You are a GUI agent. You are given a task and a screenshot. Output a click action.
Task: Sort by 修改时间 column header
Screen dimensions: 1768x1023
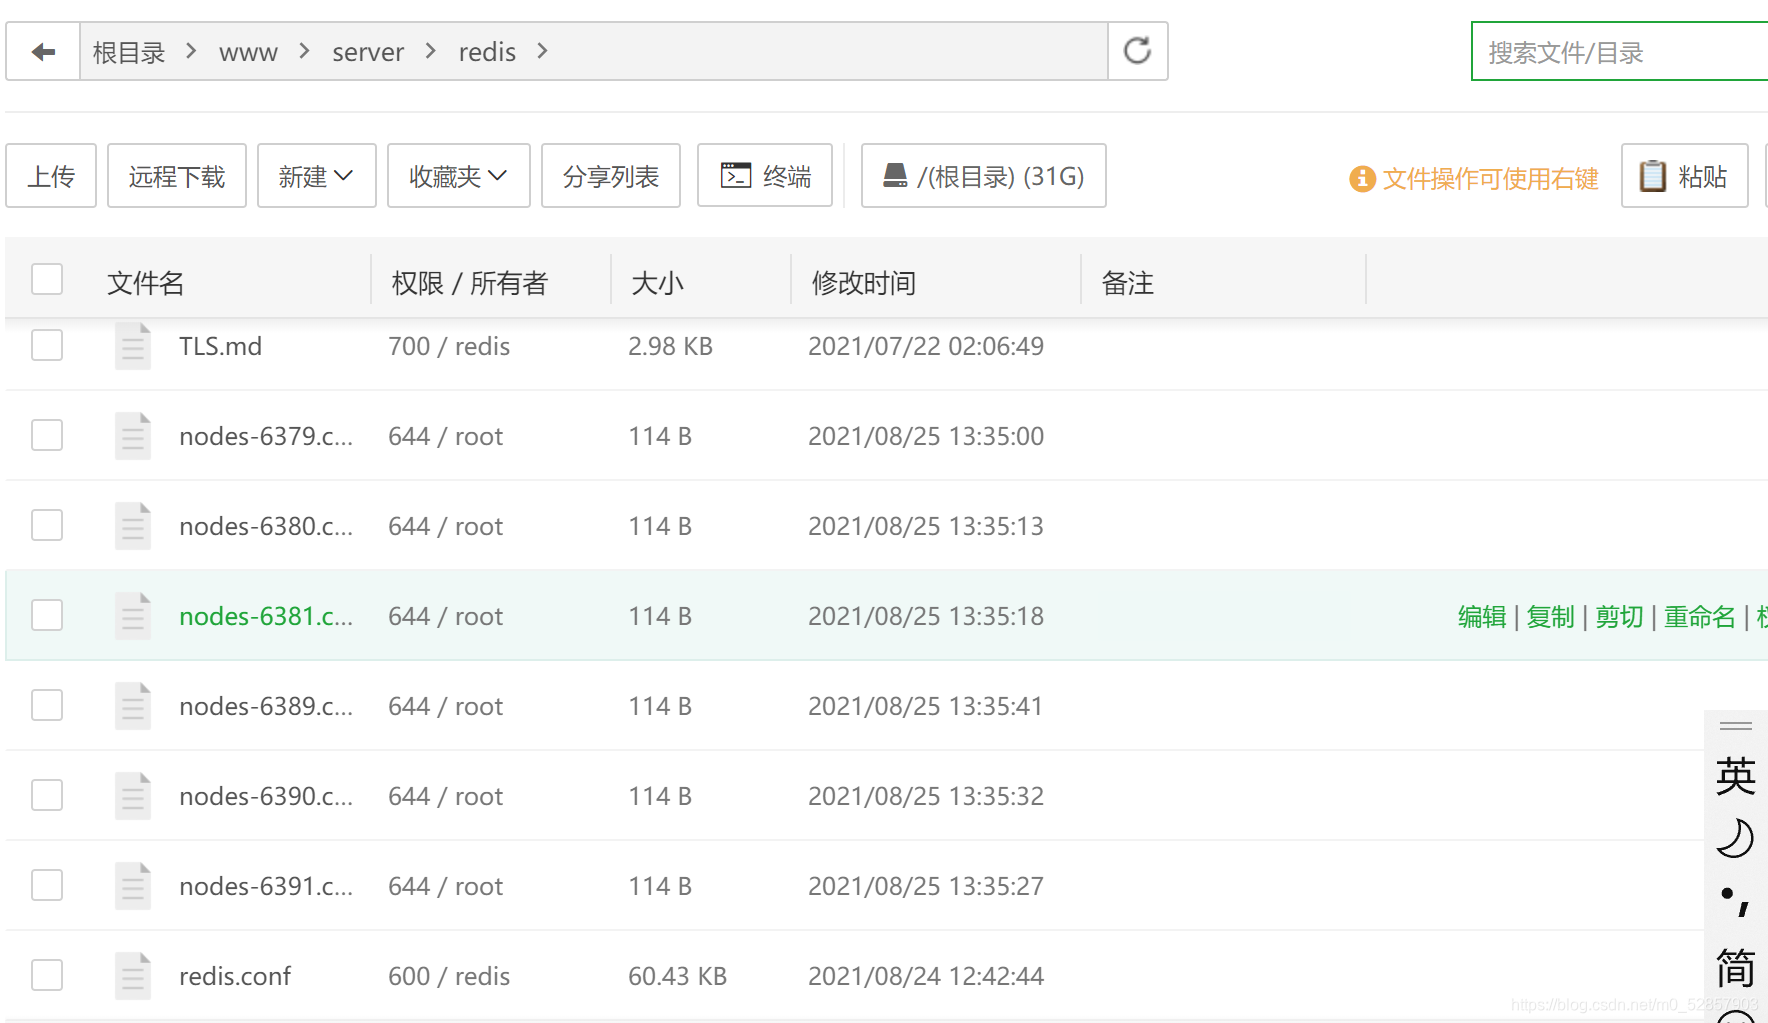point(864,283)
